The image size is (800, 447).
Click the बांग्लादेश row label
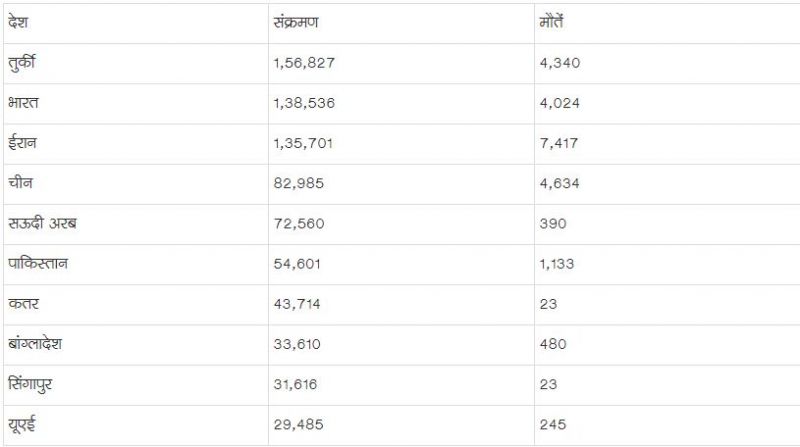tap(41, 344)
